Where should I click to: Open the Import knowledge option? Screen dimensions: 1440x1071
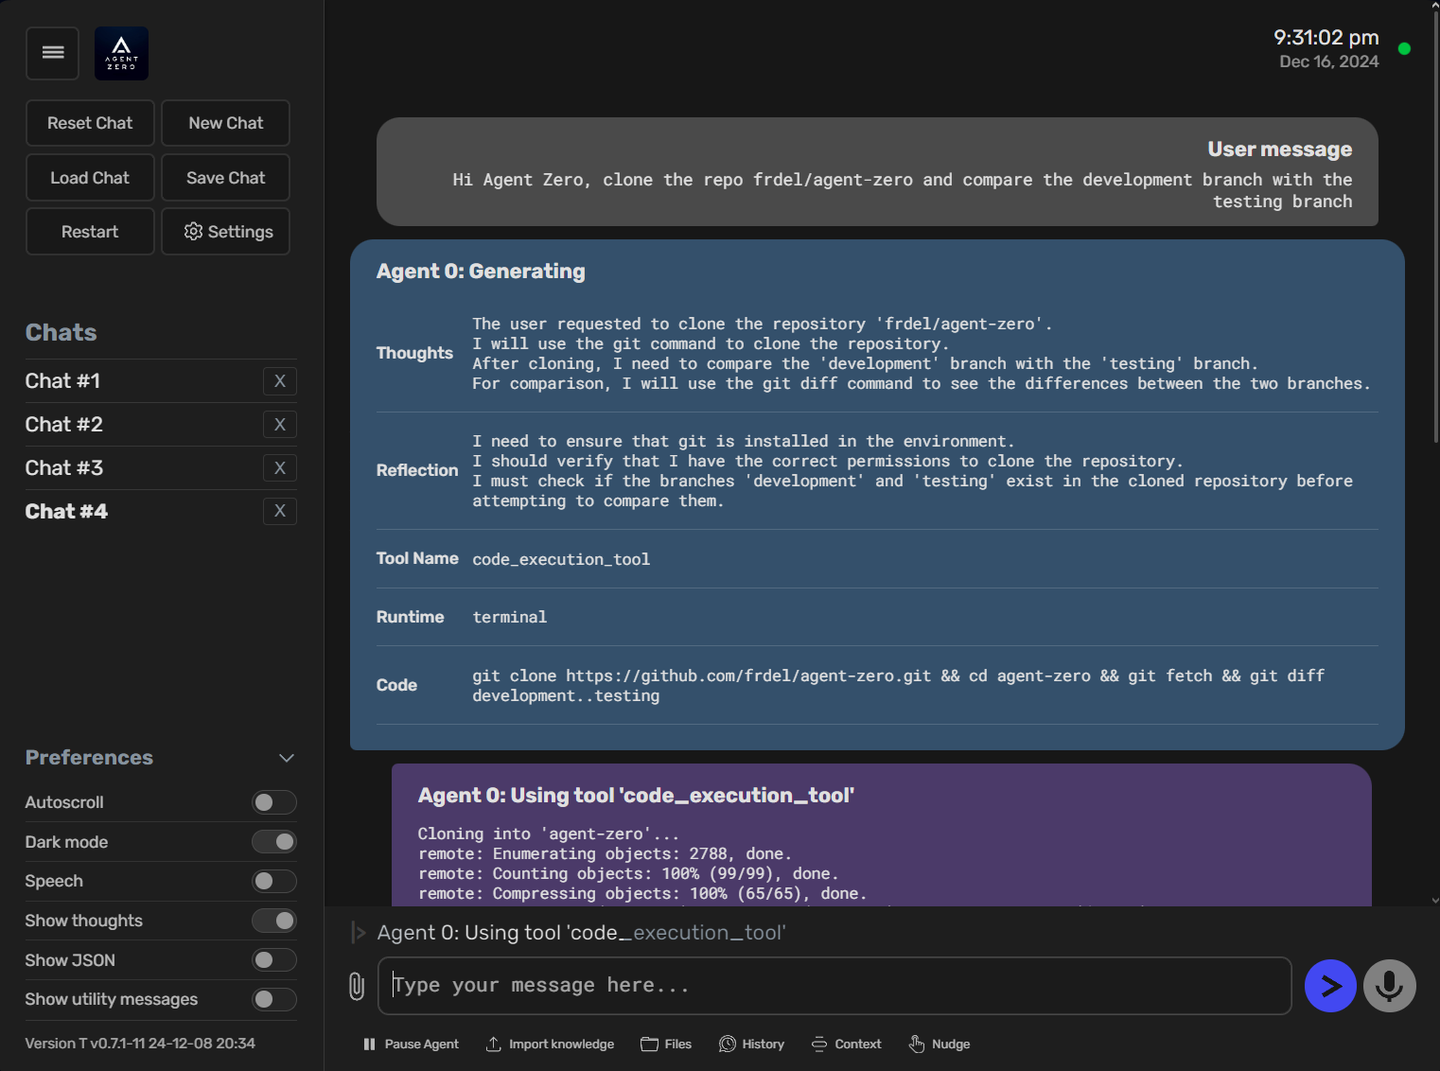click(550, 1044)
